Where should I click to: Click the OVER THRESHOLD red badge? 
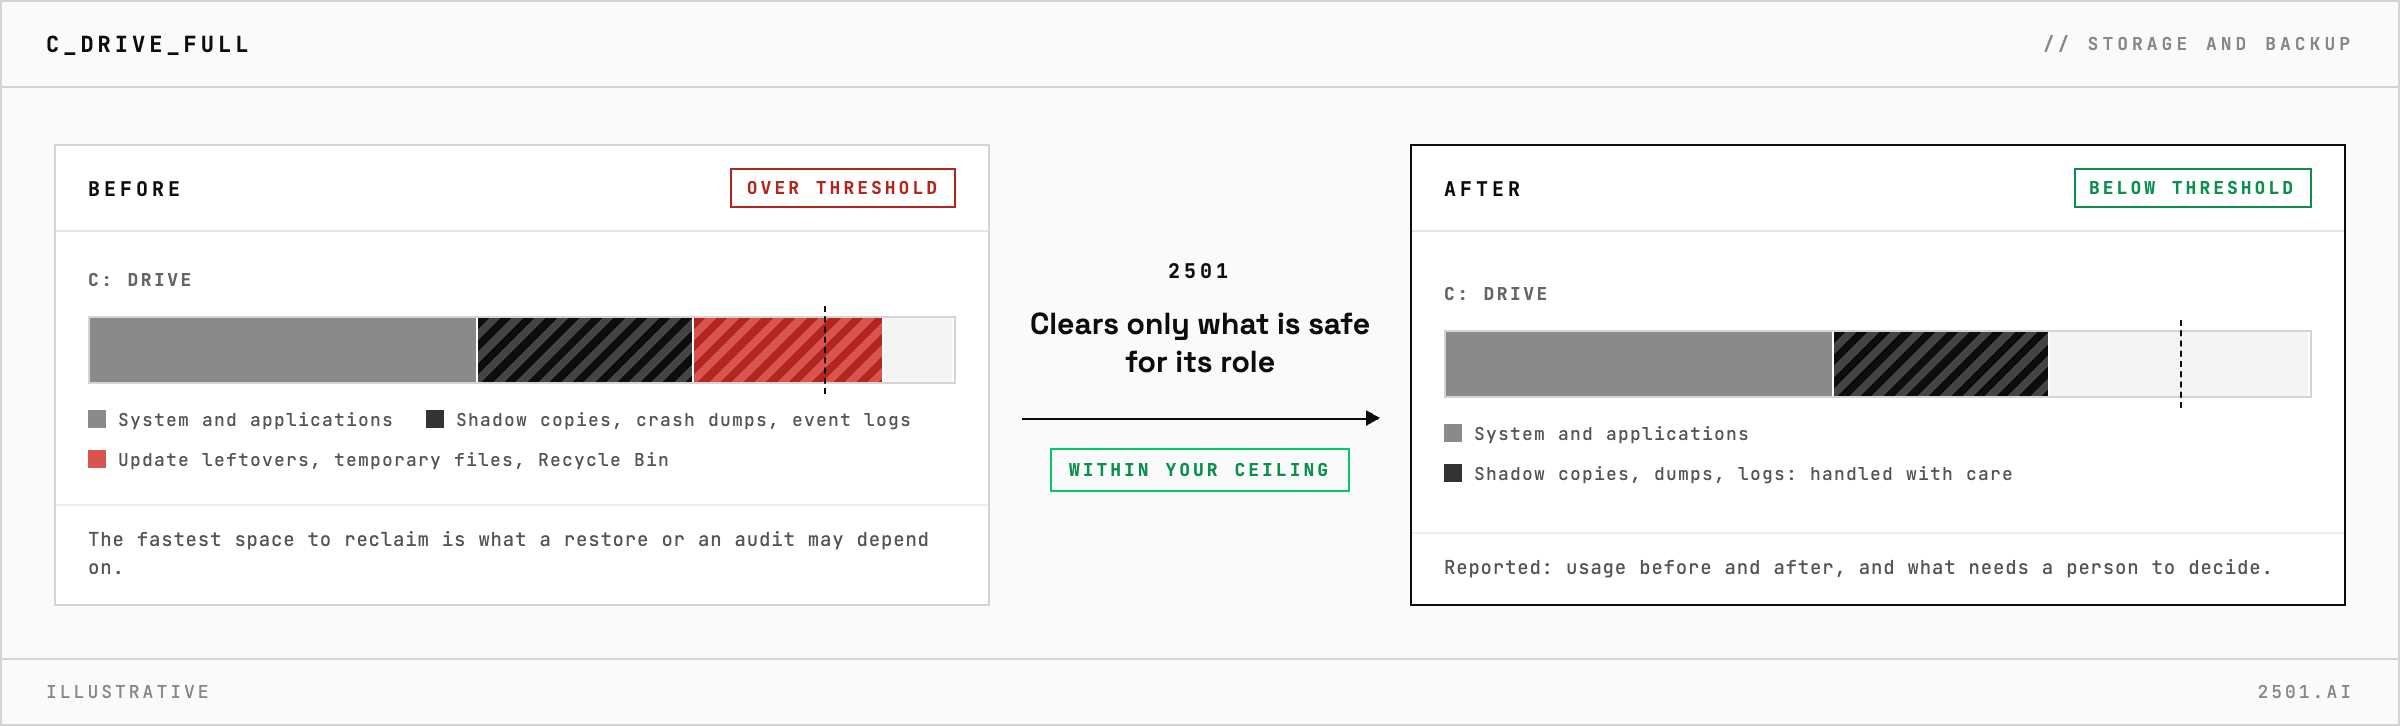coord(843,188)
